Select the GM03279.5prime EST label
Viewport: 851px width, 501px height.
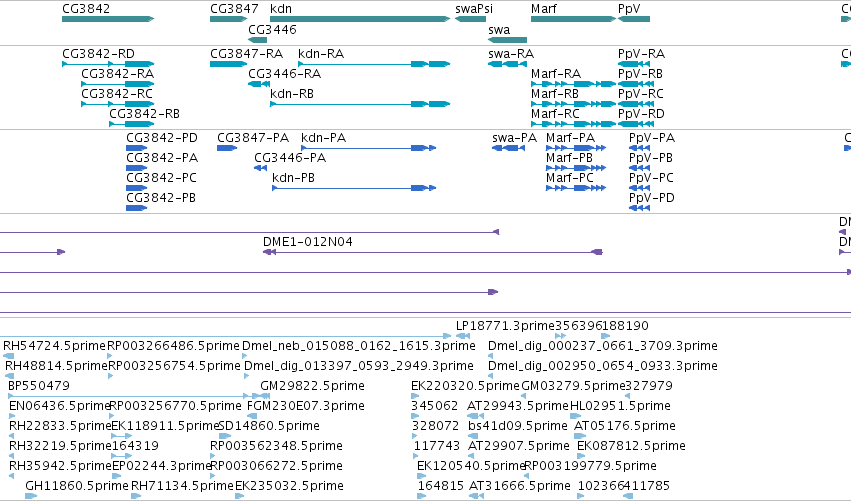(573, 386)
